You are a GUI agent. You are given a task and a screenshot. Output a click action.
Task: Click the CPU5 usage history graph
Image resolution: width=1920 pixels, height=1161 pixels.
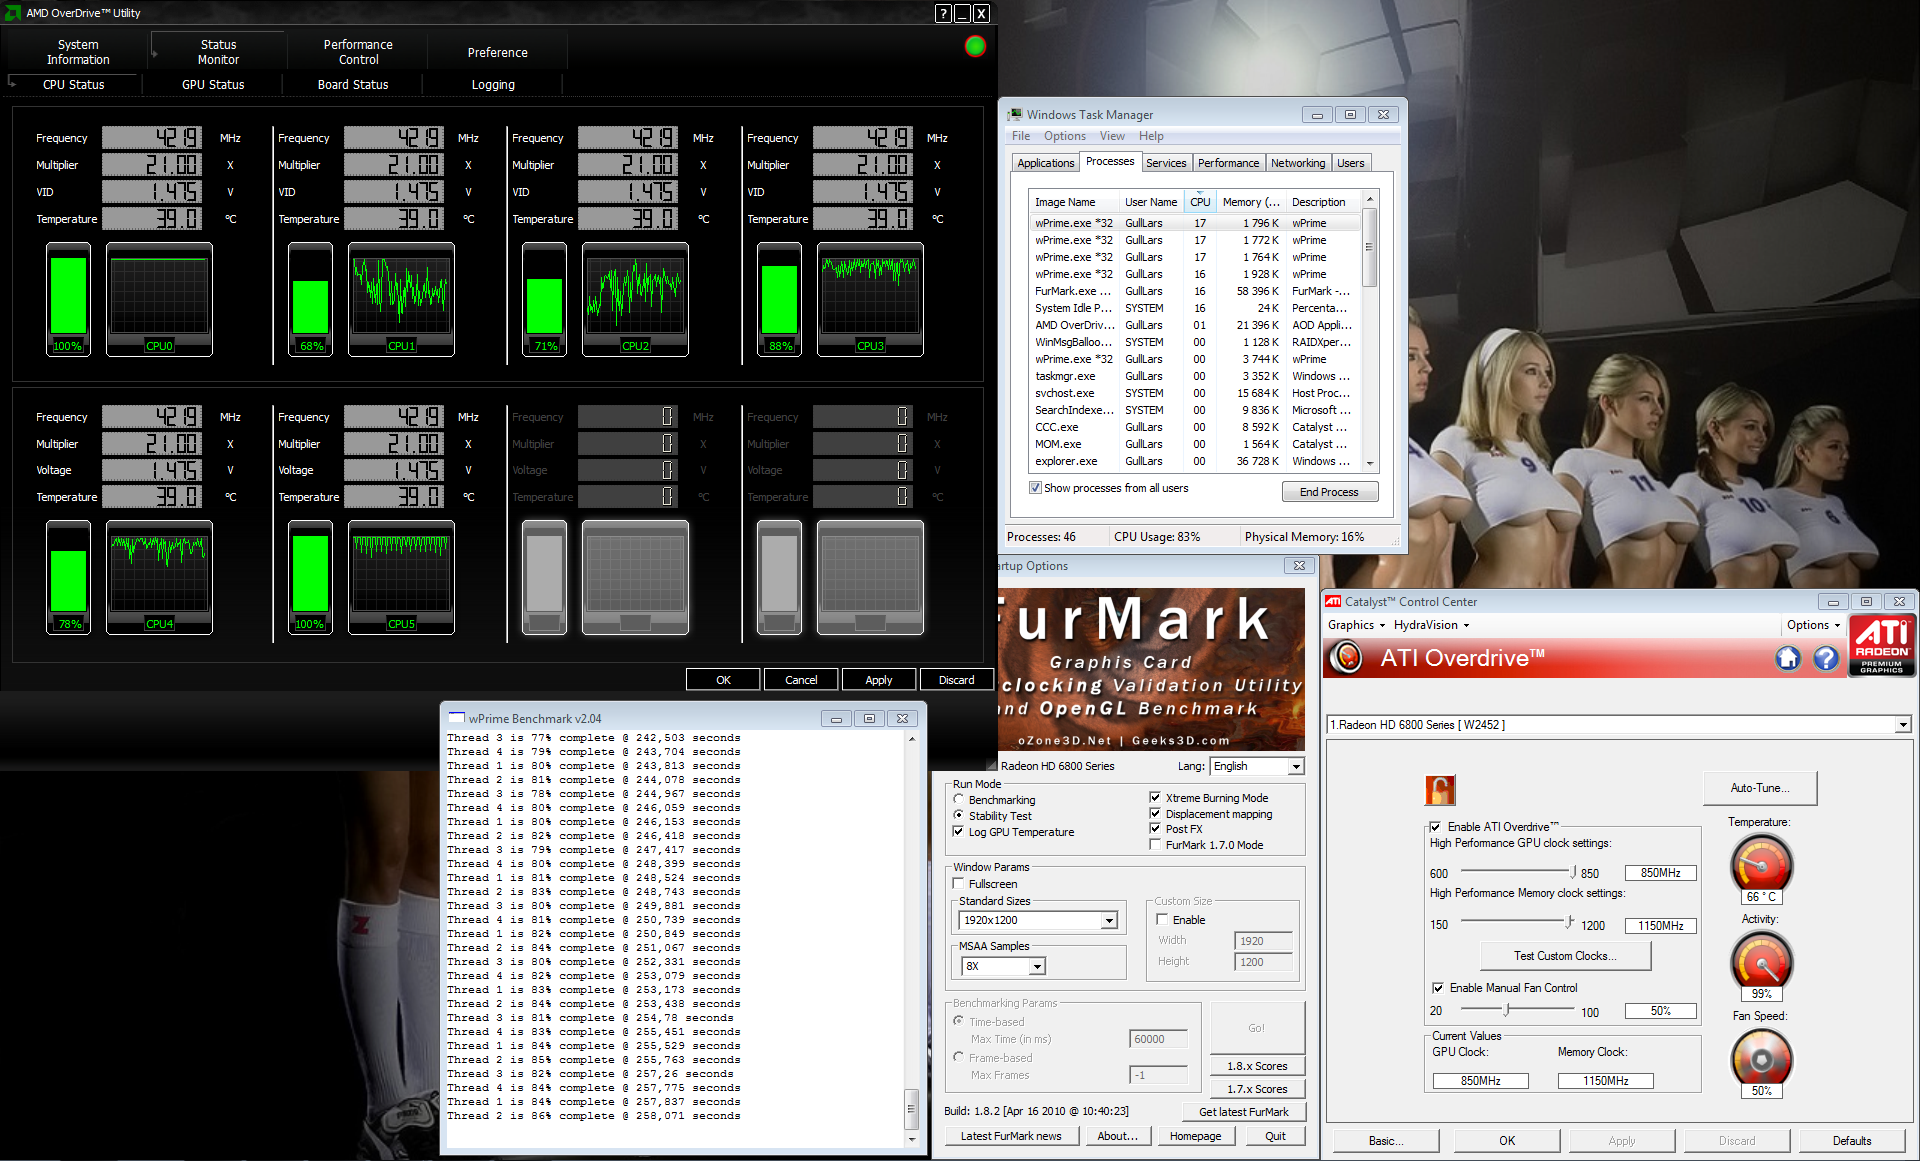pyautogui.click(x=401, y=577)
